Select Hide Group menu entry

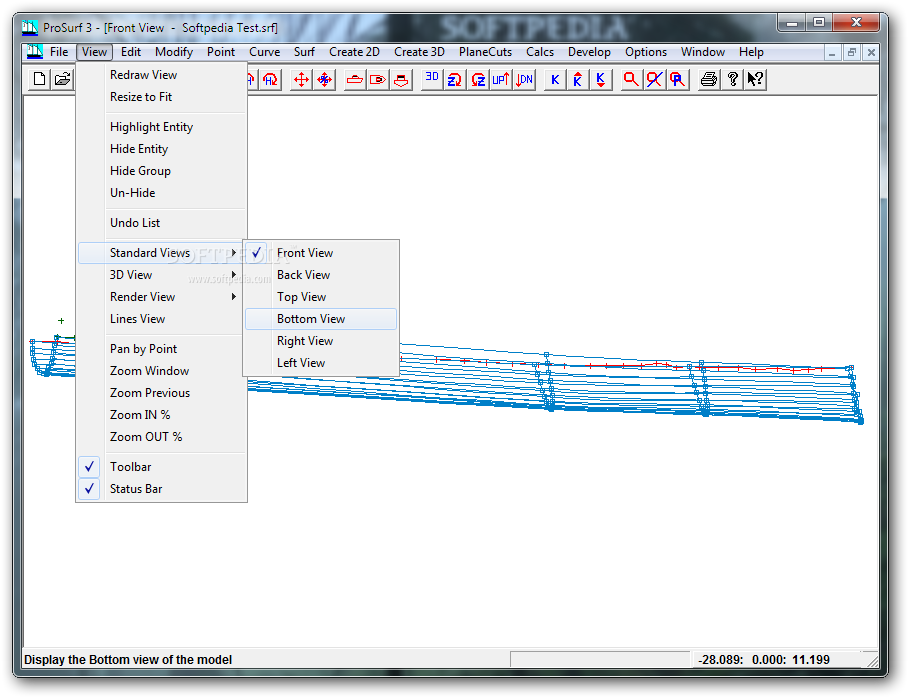[x=162, y=171]
